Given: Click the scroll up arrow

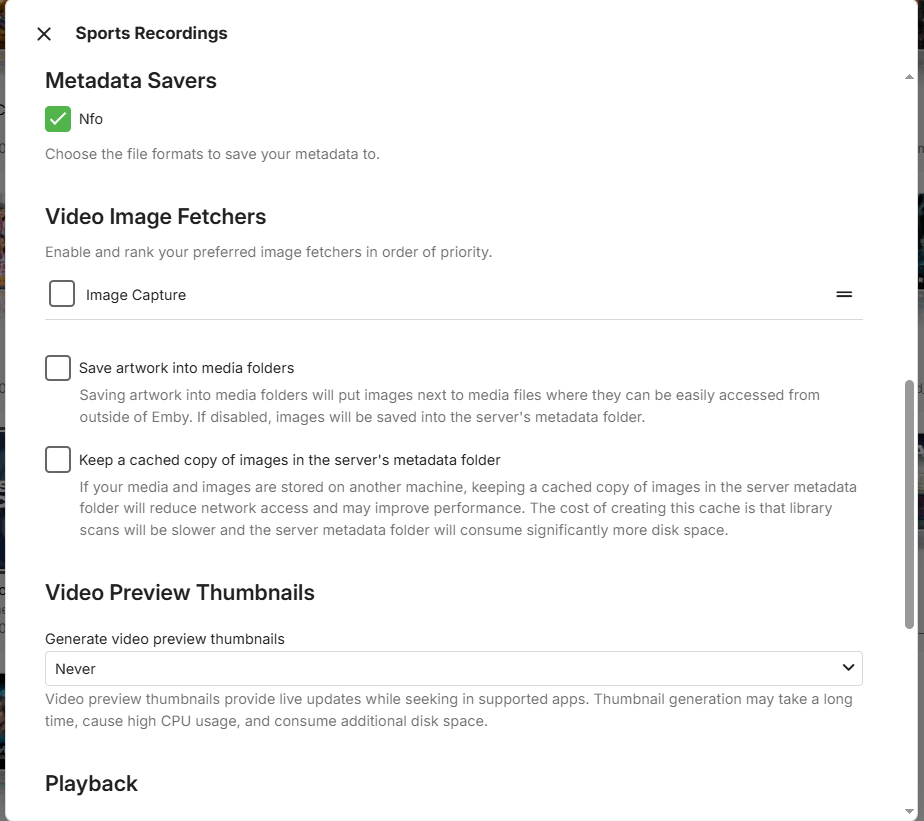Looking at the screenshot, I should pyautogui.click(x=909, y=76).
